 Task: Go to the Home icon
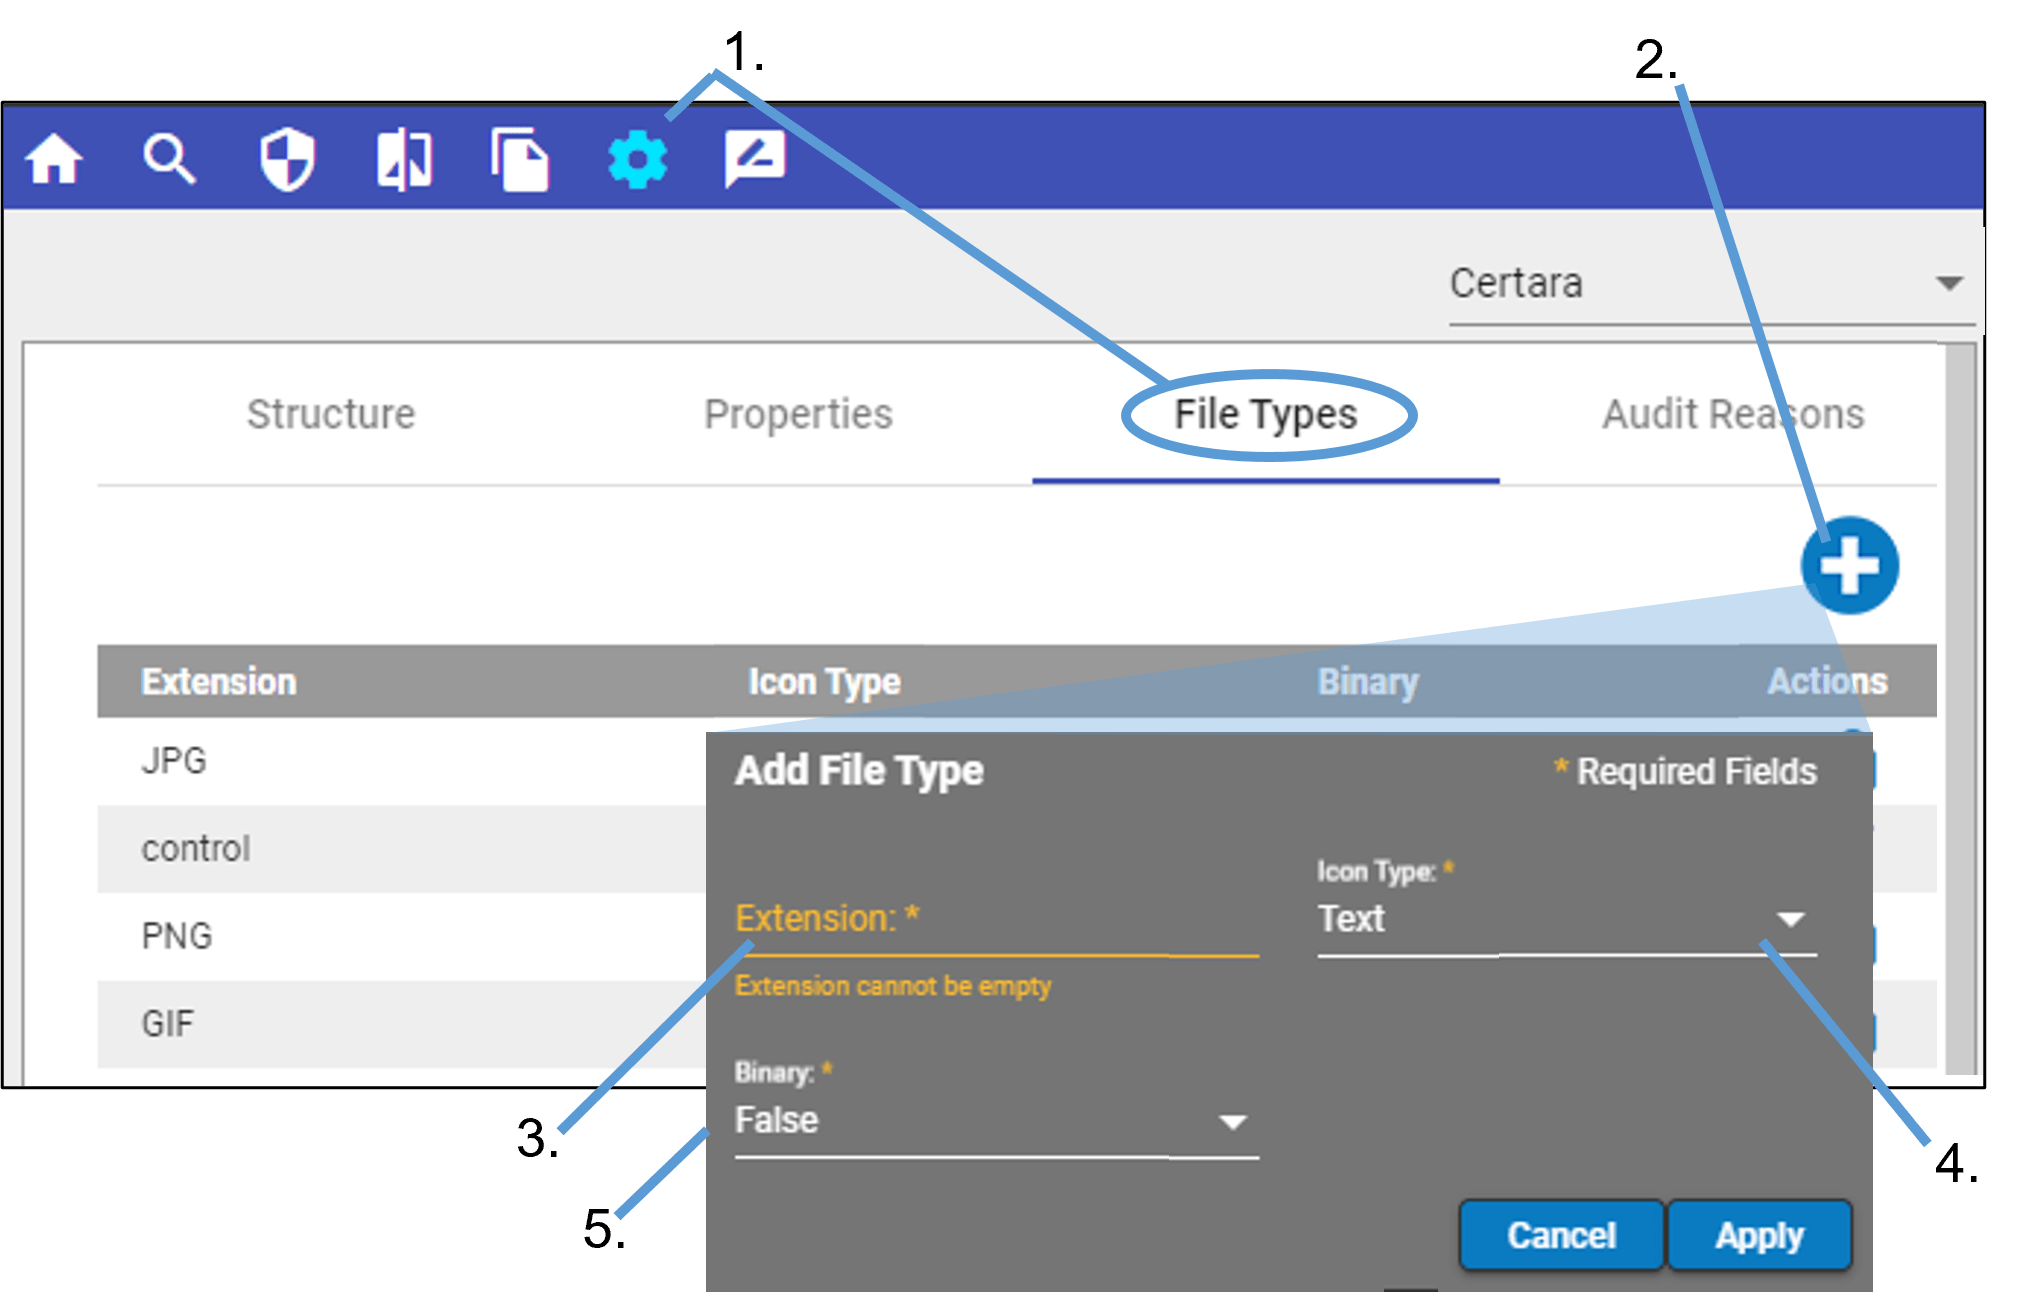click(54, 159)
